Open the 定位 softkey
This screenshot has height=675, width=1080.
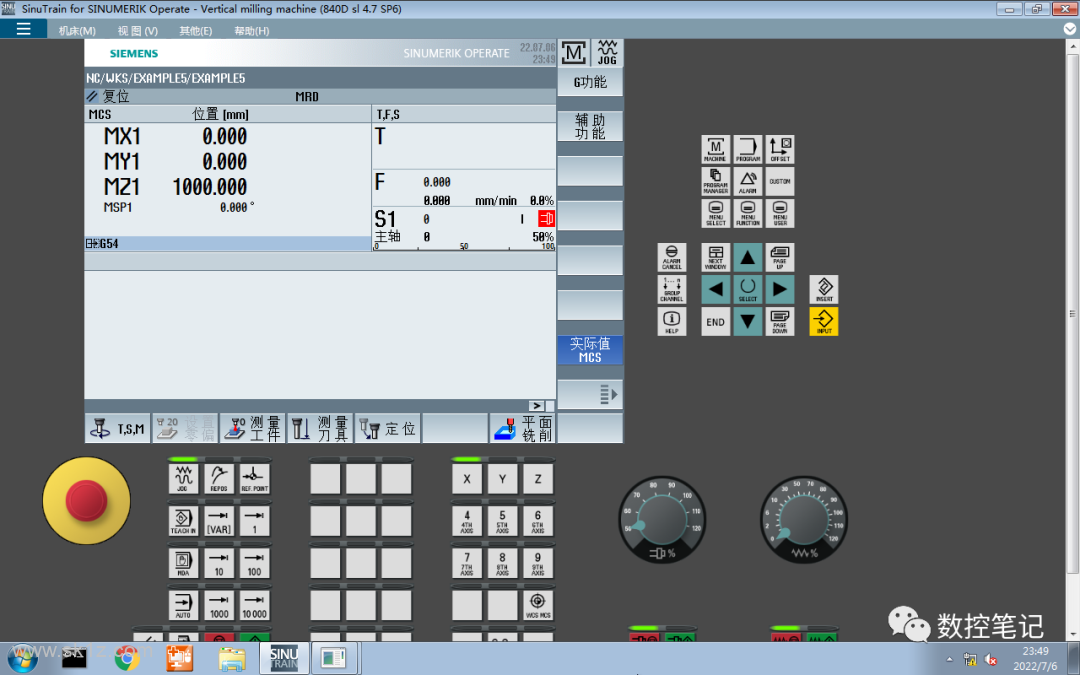click(387, 428)
